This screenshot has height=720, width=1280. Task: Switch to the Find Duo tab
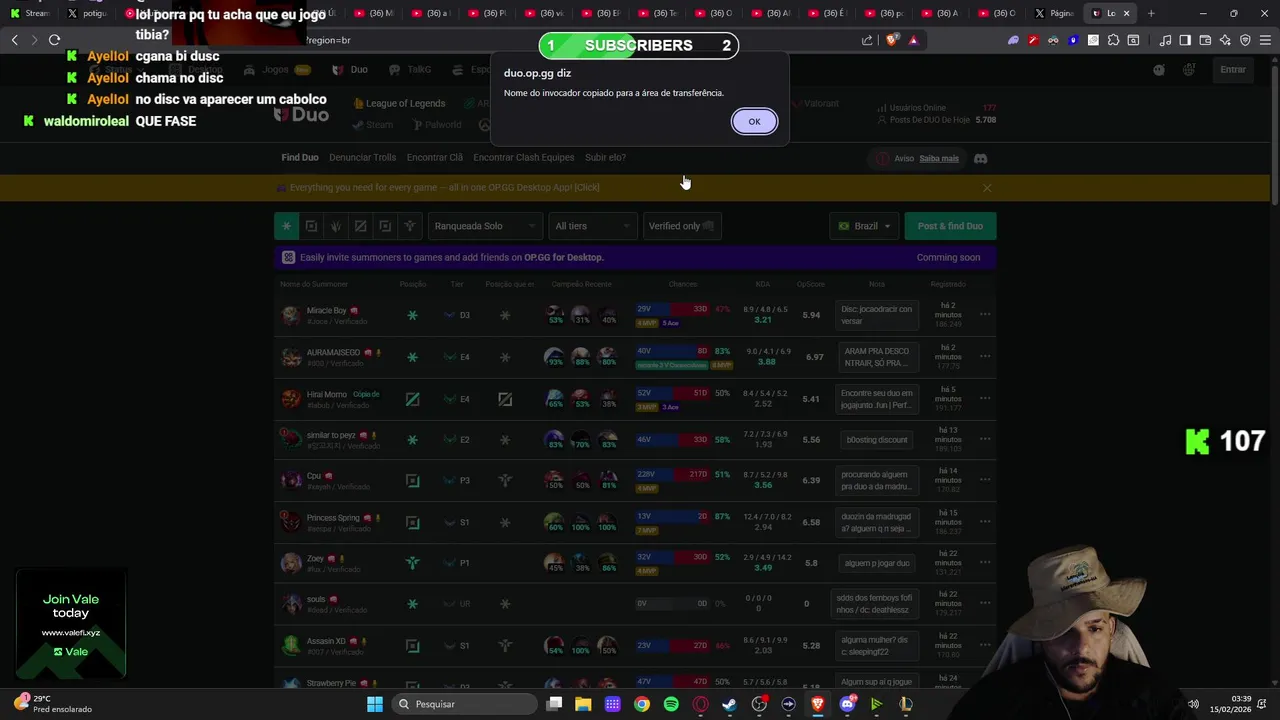tap(300, 157)
